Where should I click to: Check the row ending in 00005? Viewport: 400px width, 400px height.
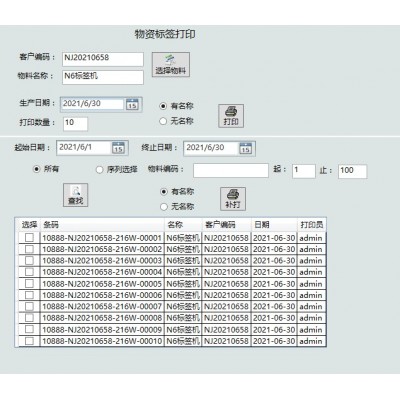tap(29, 284)
